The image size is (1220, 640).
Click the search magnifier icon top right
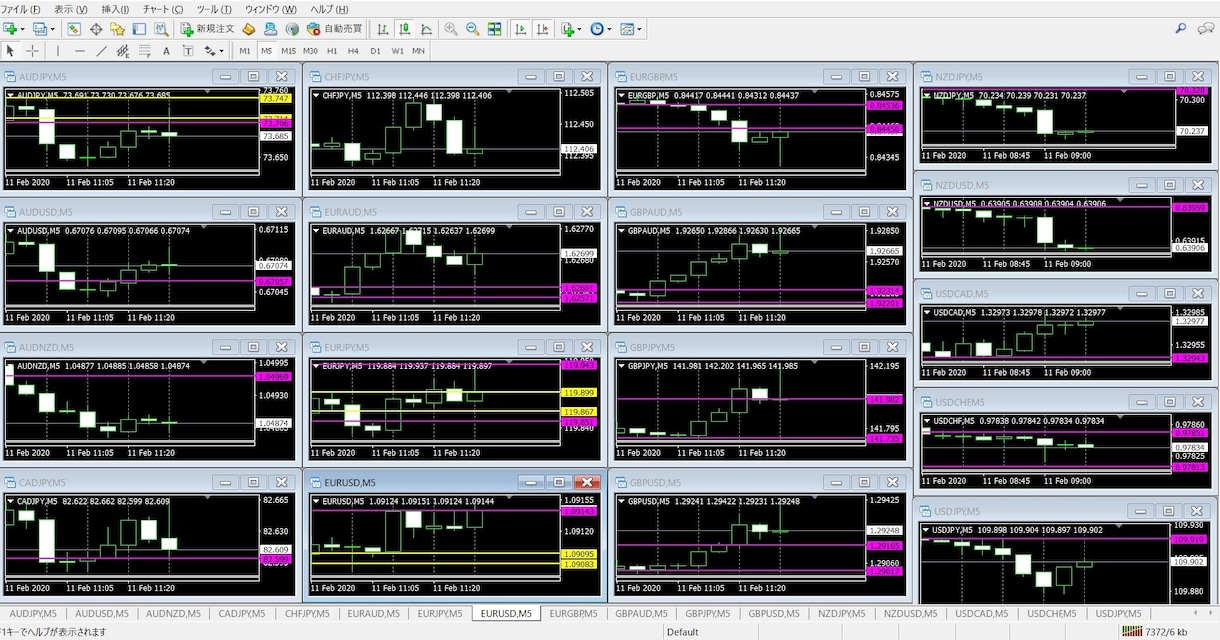(x=1181, y=29)
